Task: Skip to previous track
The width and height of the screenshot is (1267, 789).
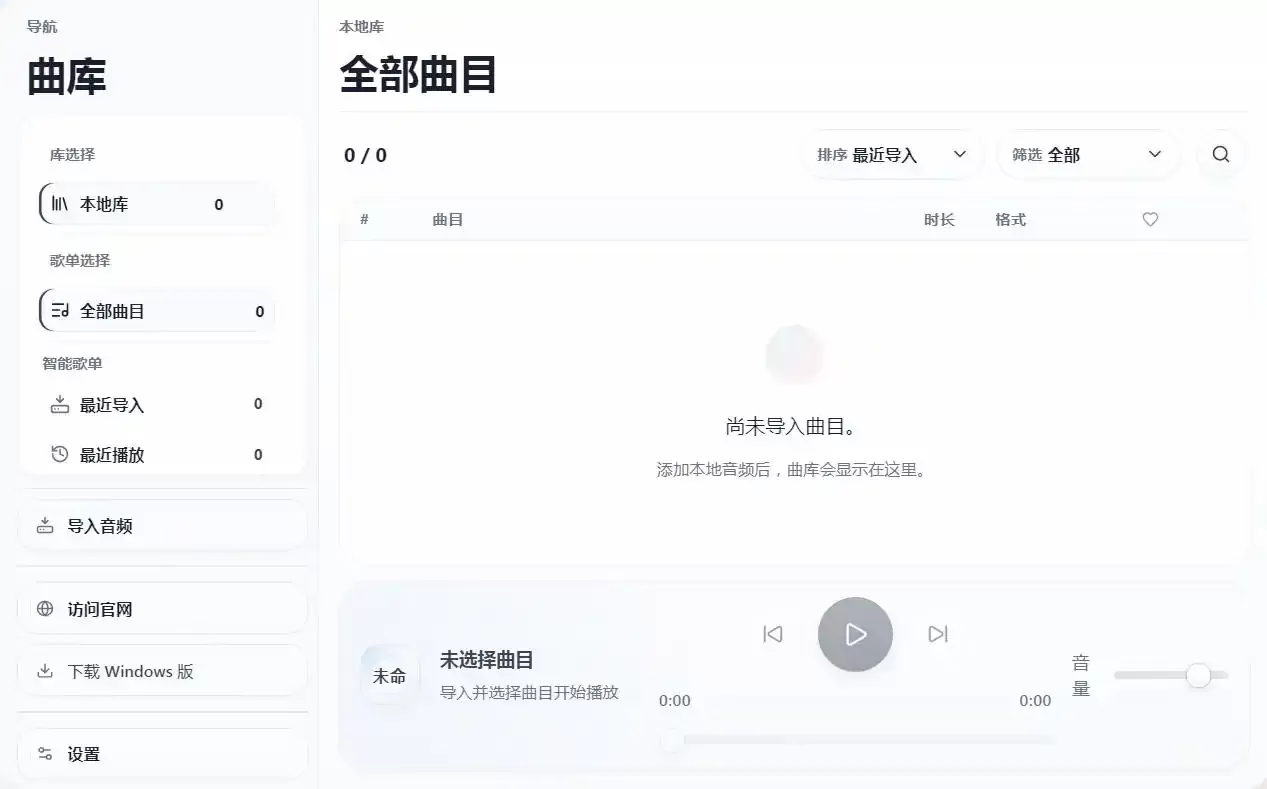Action: pyautogui.click(x=773, y=634)
